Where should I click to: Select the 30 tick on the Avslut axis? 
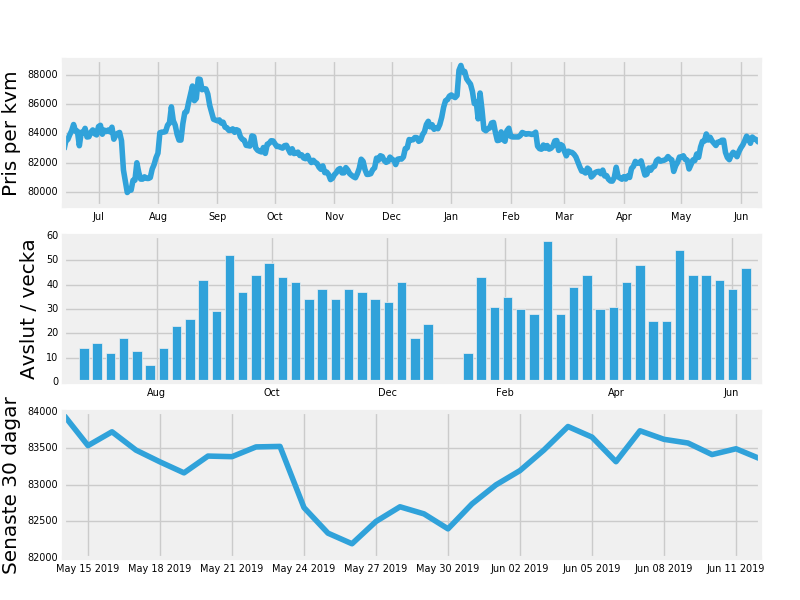coord(53,309)
